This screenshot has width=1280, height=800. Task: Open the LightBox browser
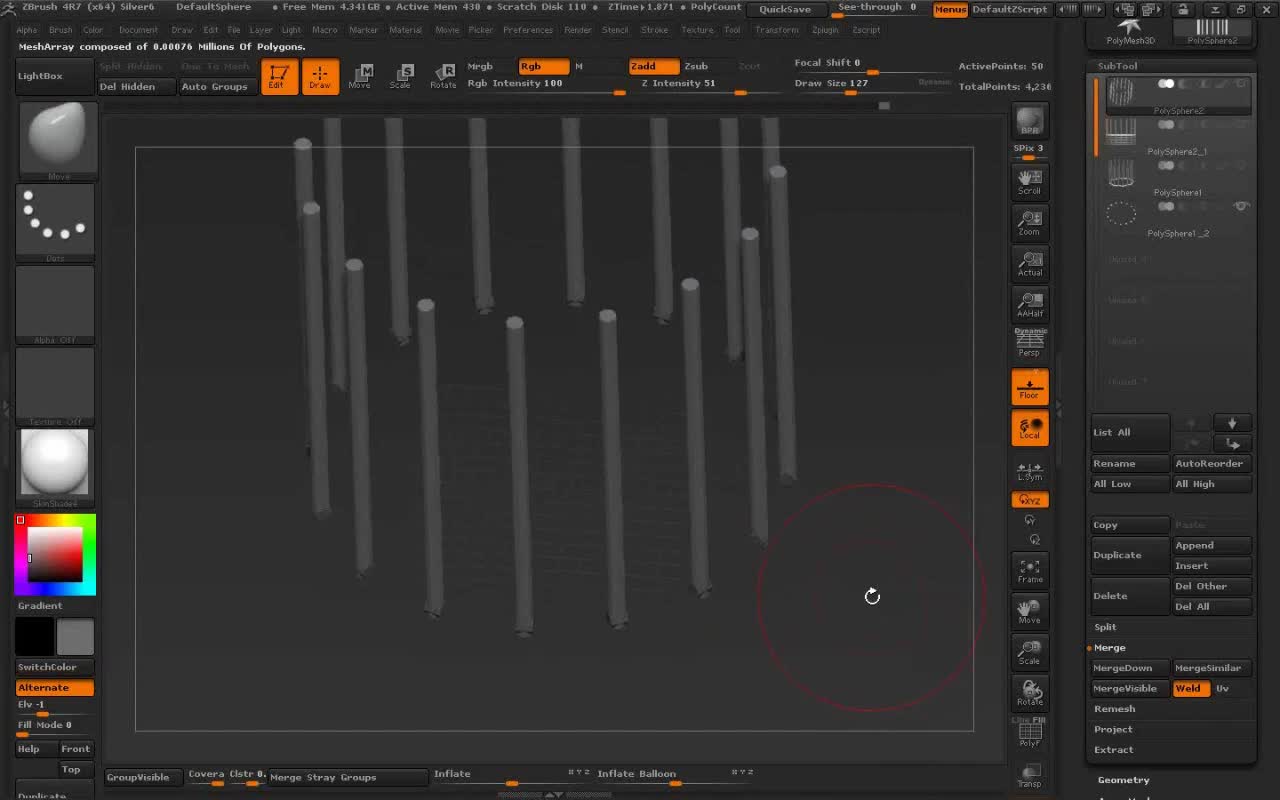pos(55,76)
